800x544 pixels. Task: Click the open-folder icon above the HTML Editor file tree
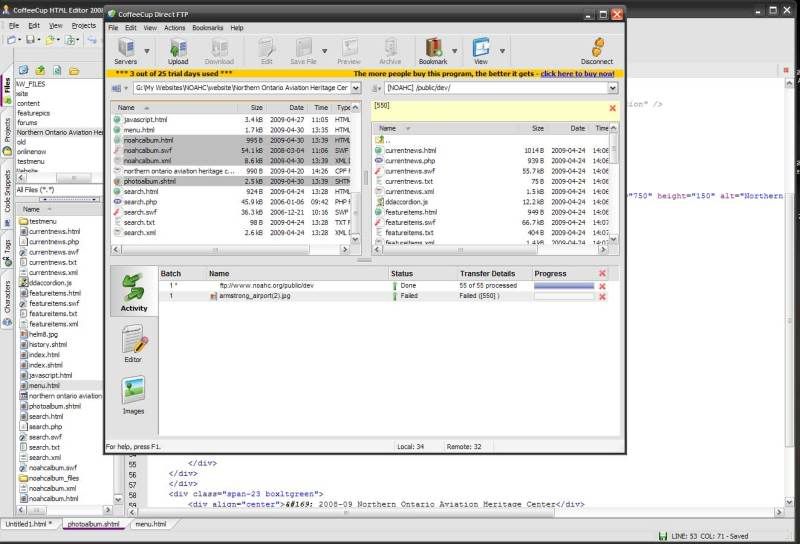pos(74,70)
